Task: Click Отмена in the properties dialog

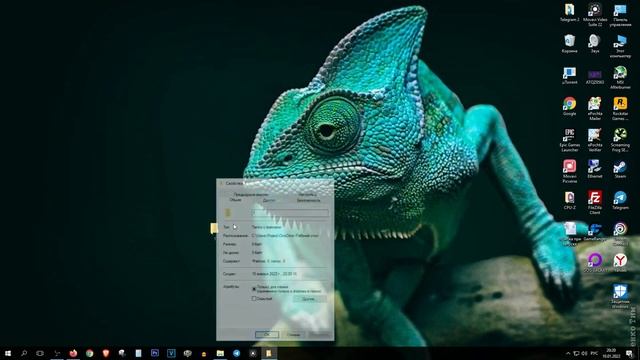Action: [x=293, y=335]
